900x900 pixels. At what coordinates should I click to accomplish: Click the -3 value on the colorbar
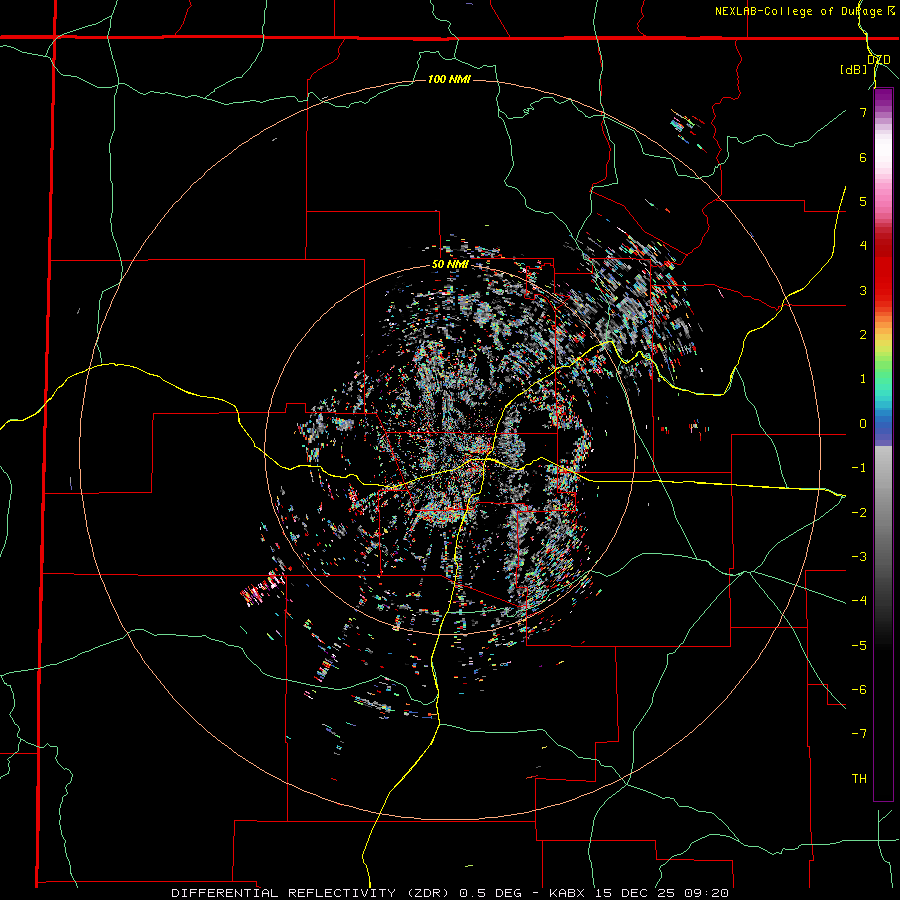tap(859, 557)
